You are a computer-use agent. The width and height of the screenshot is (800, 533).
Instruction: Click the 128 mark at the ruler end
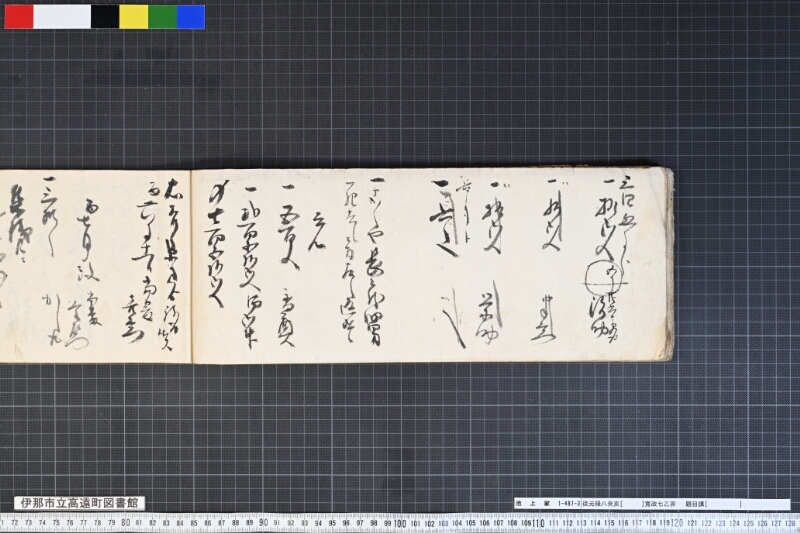coord(790,523)
